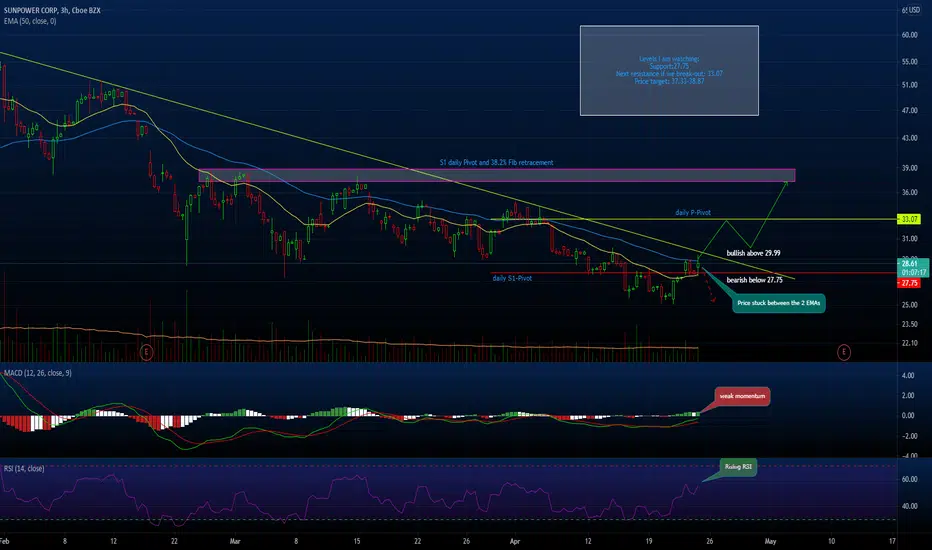Click the MACD axis 2.00 value
Screen dimensions: 932x550
pos(908,395)
